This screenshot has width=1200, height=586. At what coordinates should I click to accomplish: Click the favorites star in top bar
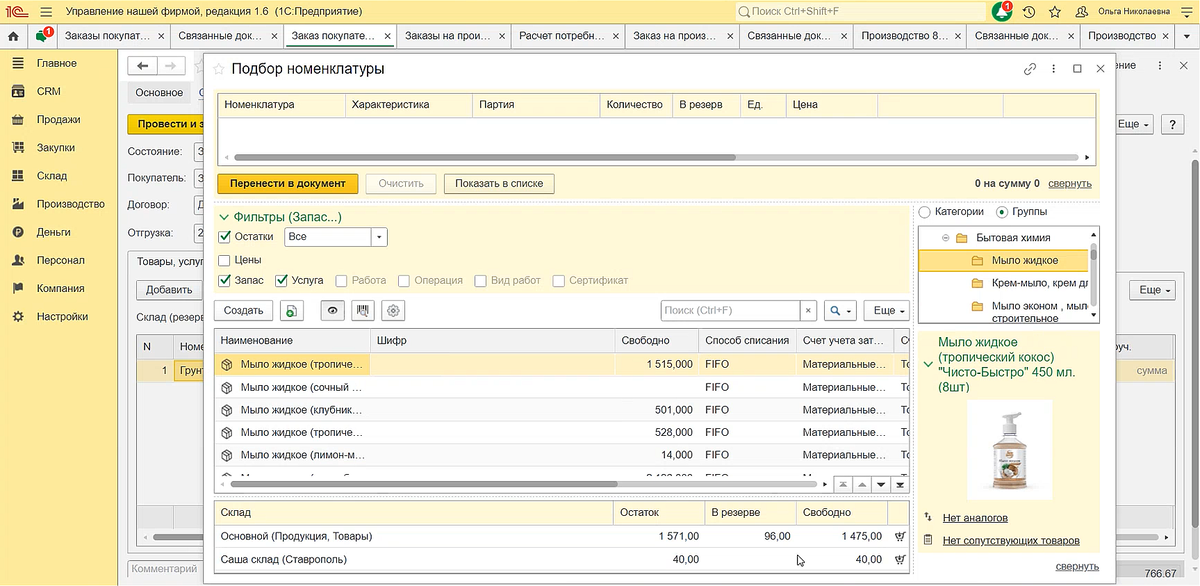[x=1054, y=12]
